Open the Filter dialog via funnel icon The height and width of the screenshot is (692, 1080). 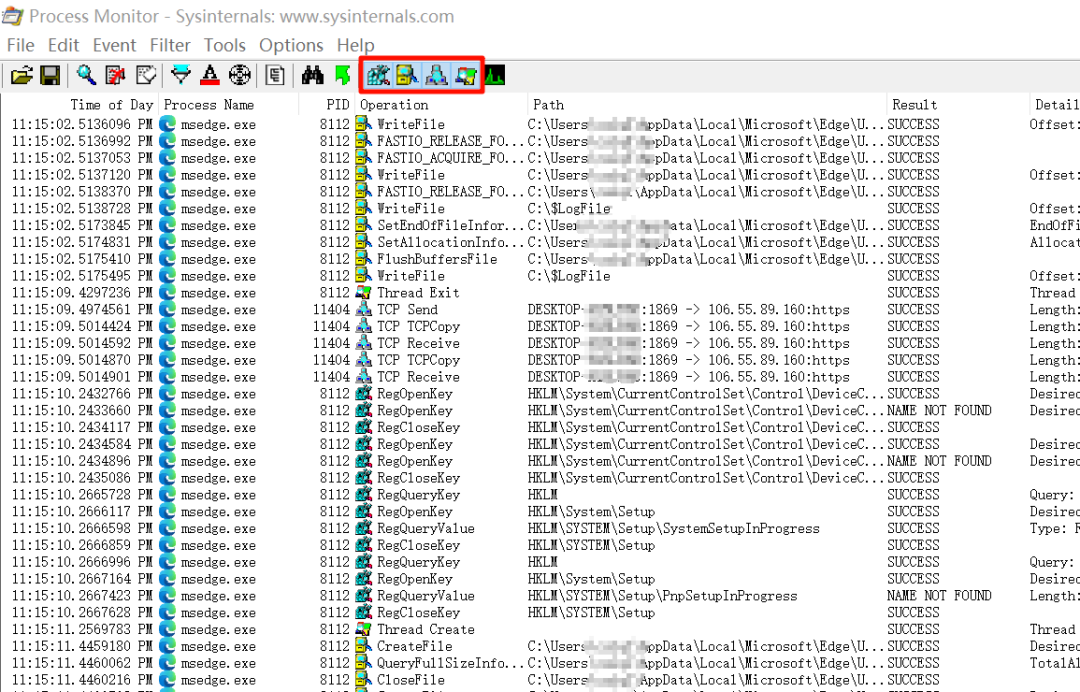182,74
